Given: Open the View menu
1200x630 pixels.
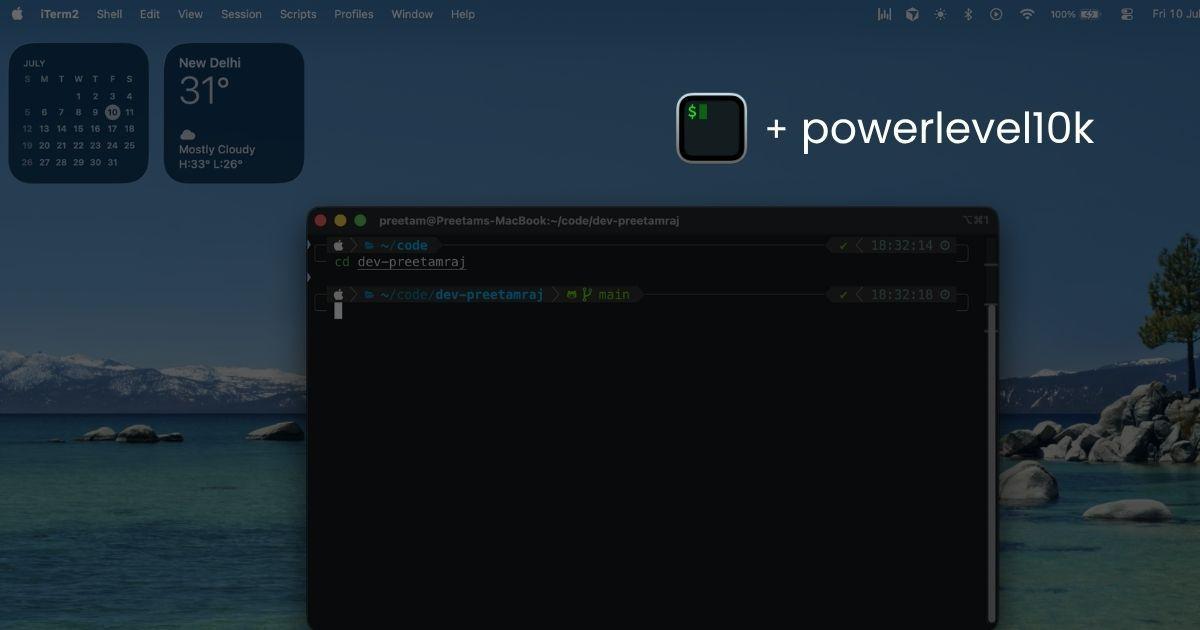Looking at the screenshot, I should pyautogui.click(x=190, y=14).
